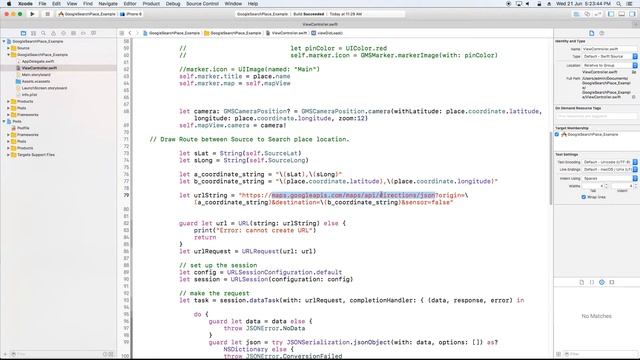Choose the iPhone 6 run destination

pos(131,14)
